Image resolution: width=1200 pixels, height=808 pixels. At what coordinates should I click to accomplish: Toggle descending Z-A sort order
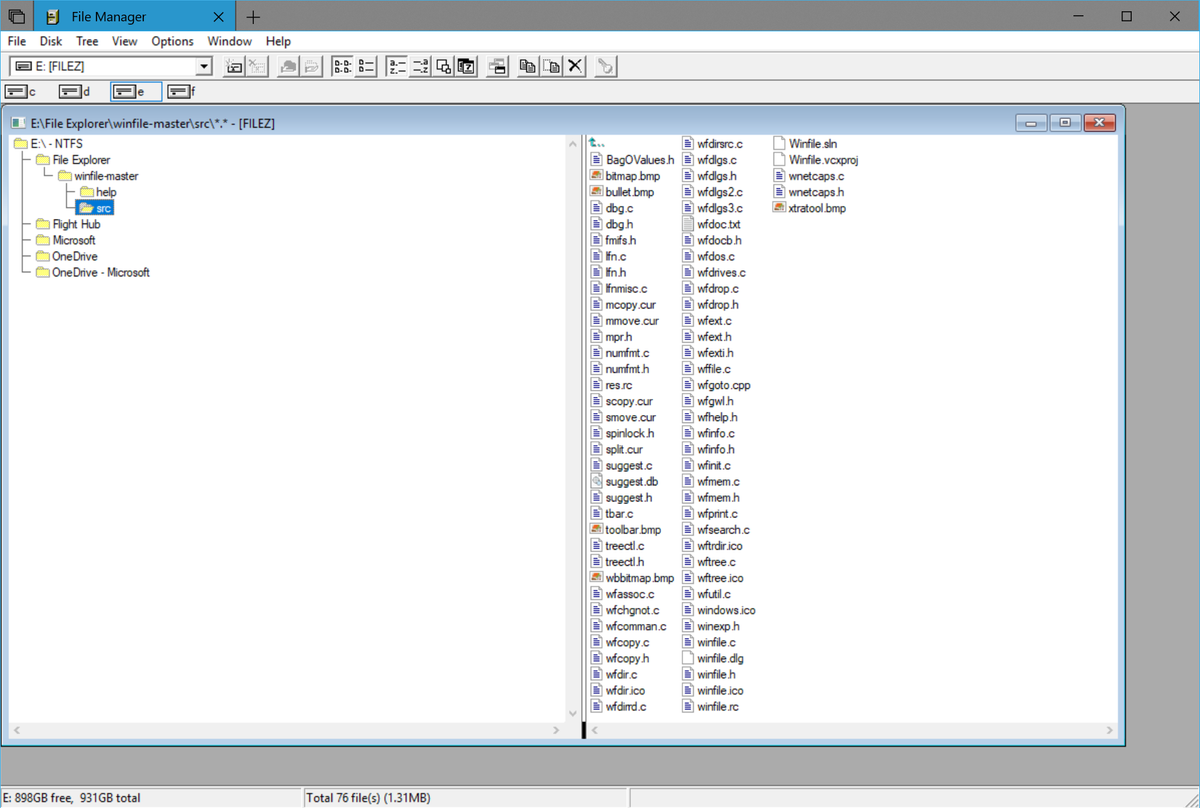(420, 66)
